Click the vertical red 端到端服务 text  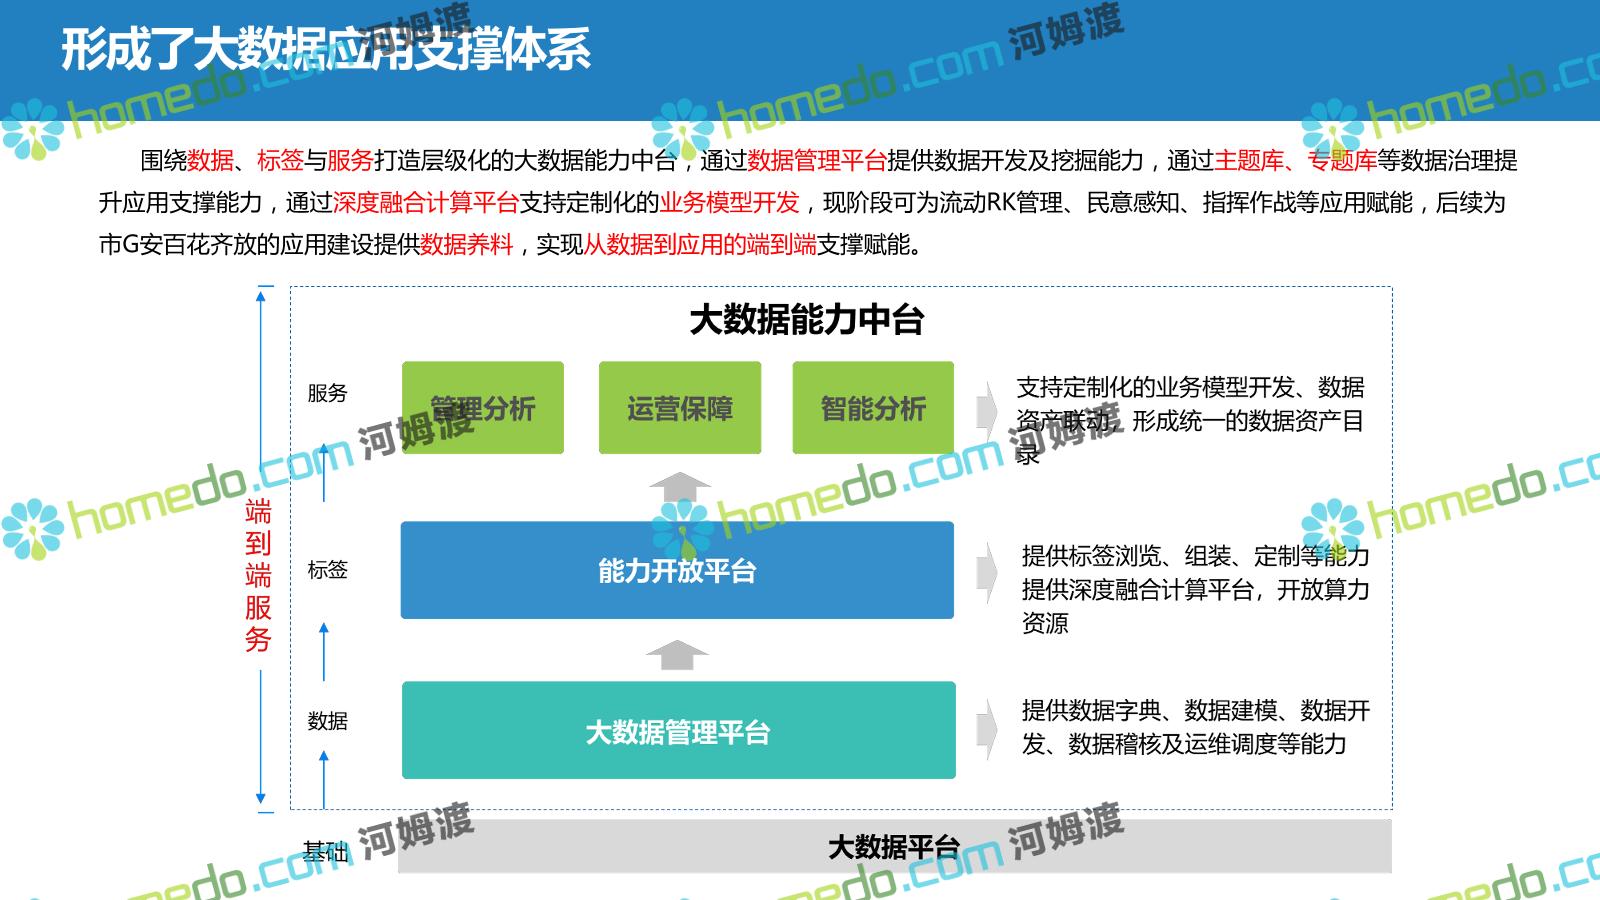point(258,576)
